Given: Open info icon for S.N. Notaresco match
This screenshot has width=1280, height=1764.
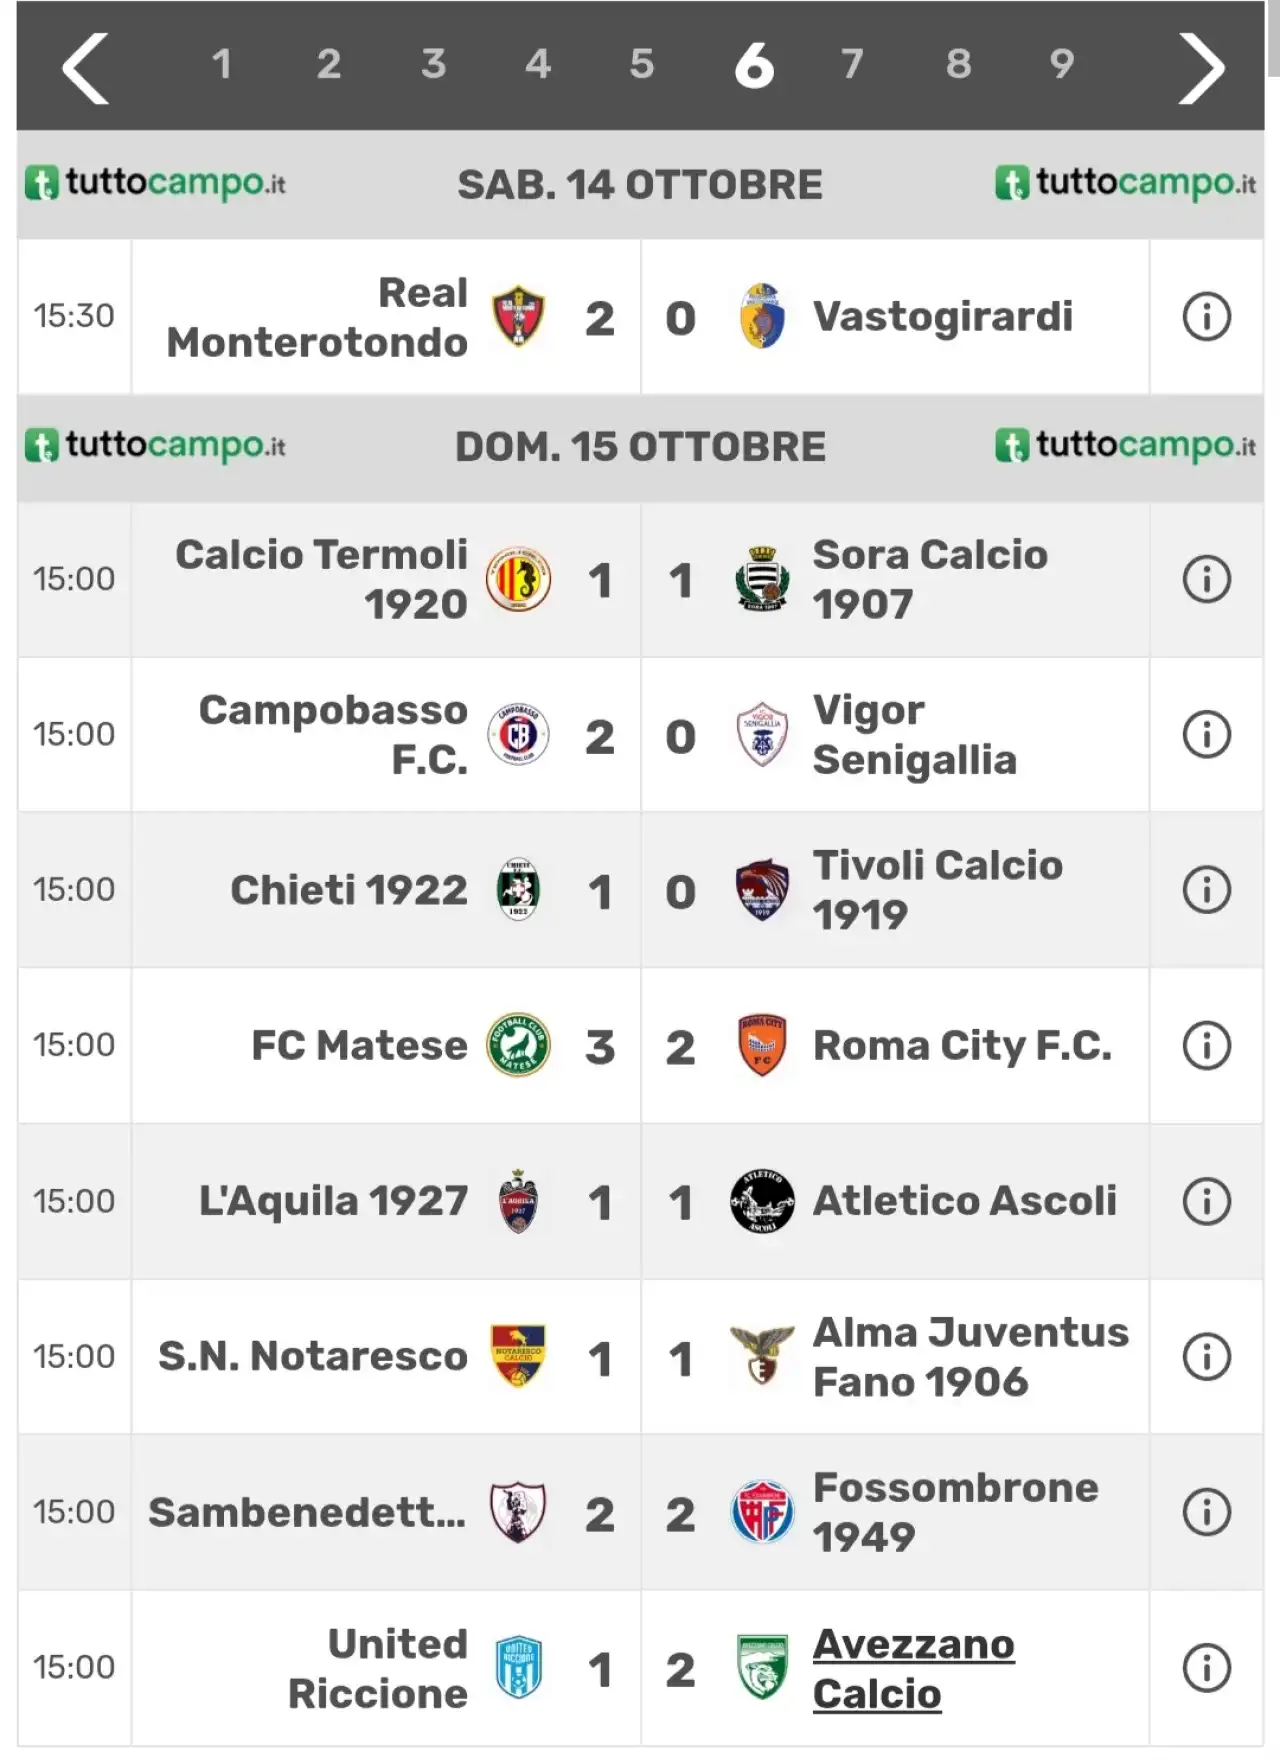Looking at the screenshot, I should tap(1206, 1357).
